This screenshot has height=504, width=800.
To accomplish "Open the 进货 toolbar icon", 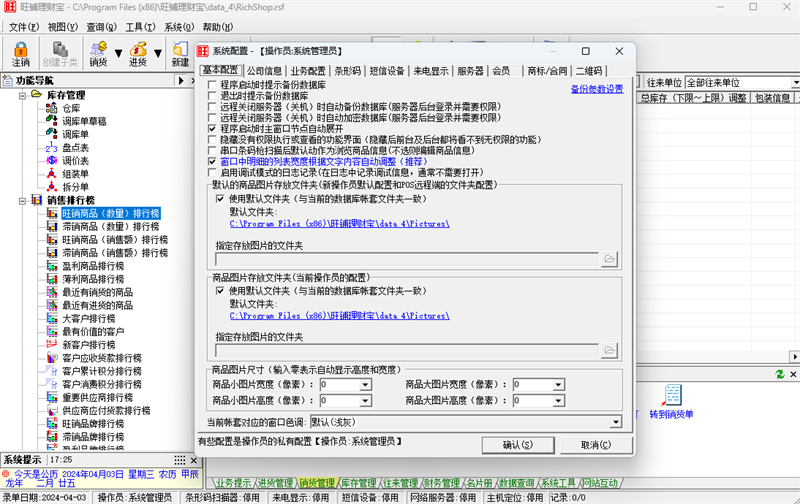I will [x=138, y=54].
